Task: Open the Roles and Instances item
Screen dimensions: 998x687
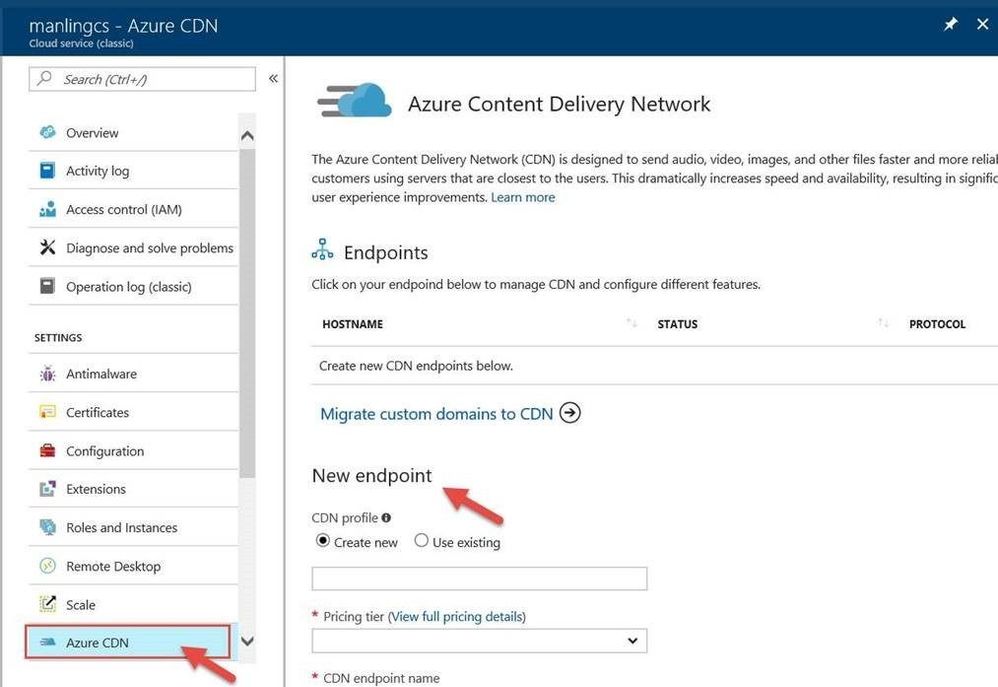Action: [x=133, y=527]
